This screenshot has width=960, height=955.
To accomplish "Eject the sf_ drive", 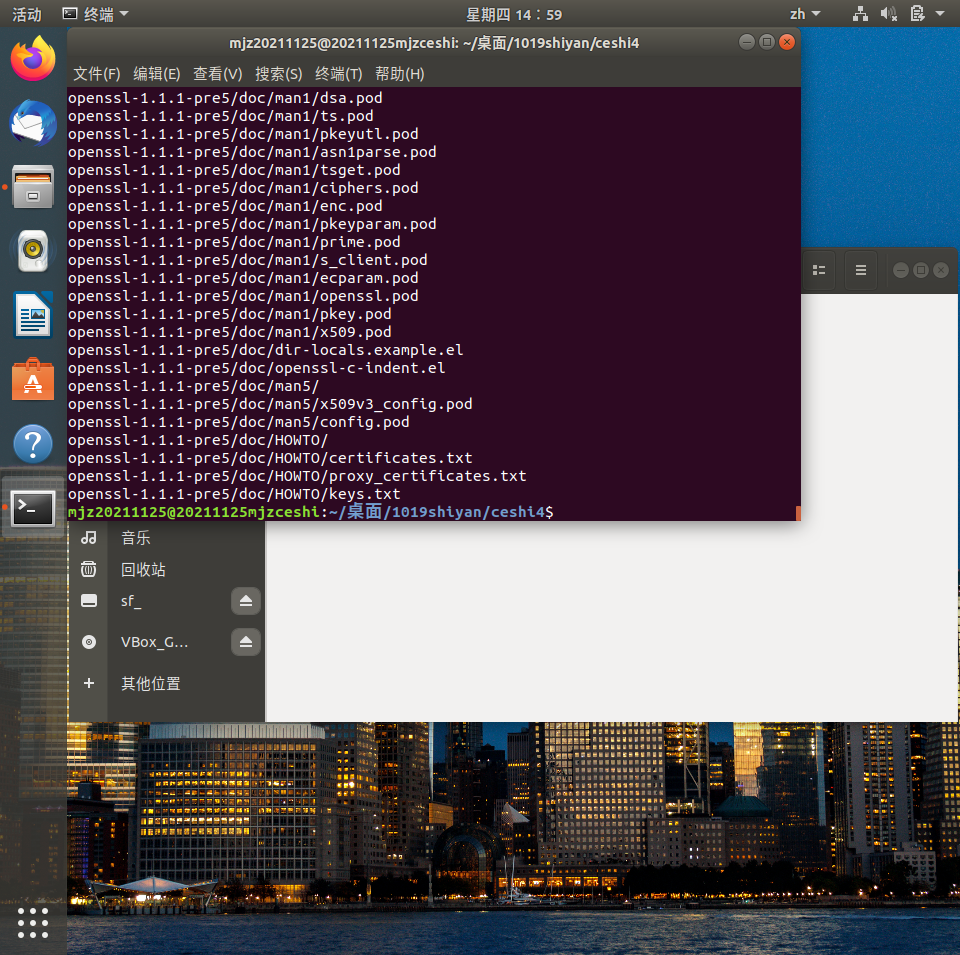I will tap(246, 601).
